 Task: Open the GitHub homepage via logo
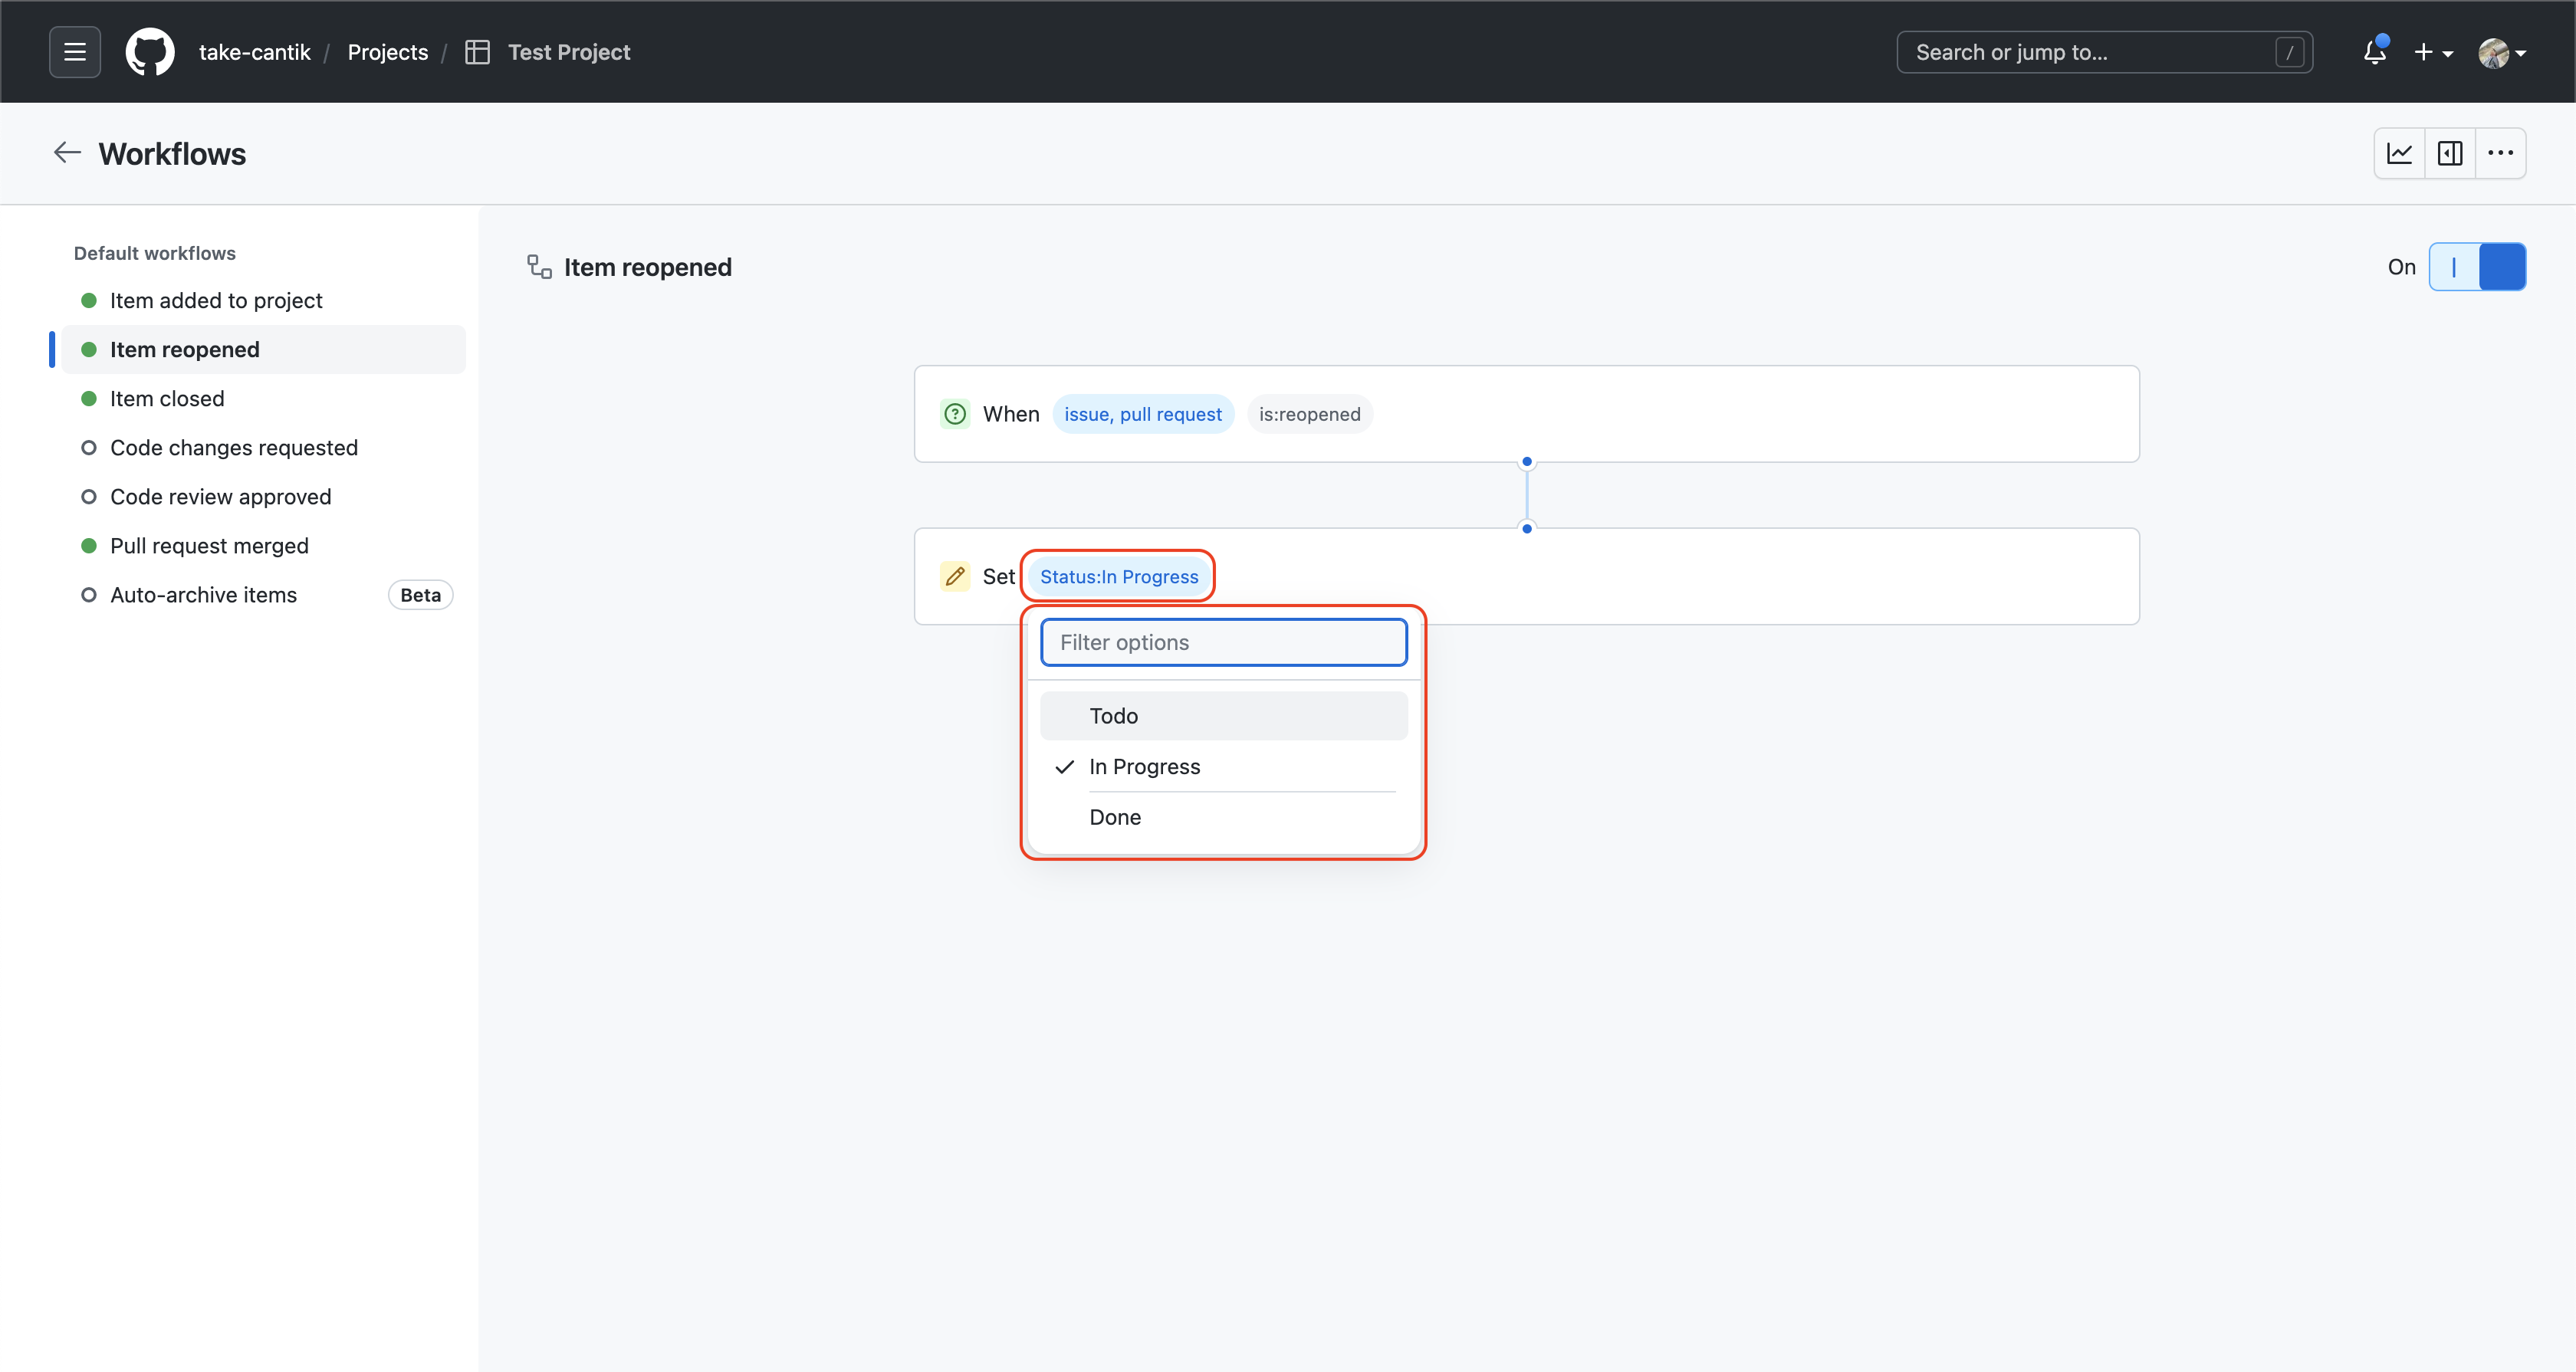pyautogui.click(x=150, y=51)
